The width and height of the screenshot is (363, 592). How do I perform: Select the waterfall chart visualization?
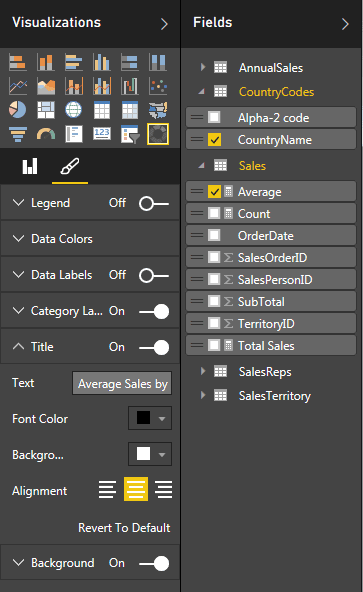[x=130, y=86]
